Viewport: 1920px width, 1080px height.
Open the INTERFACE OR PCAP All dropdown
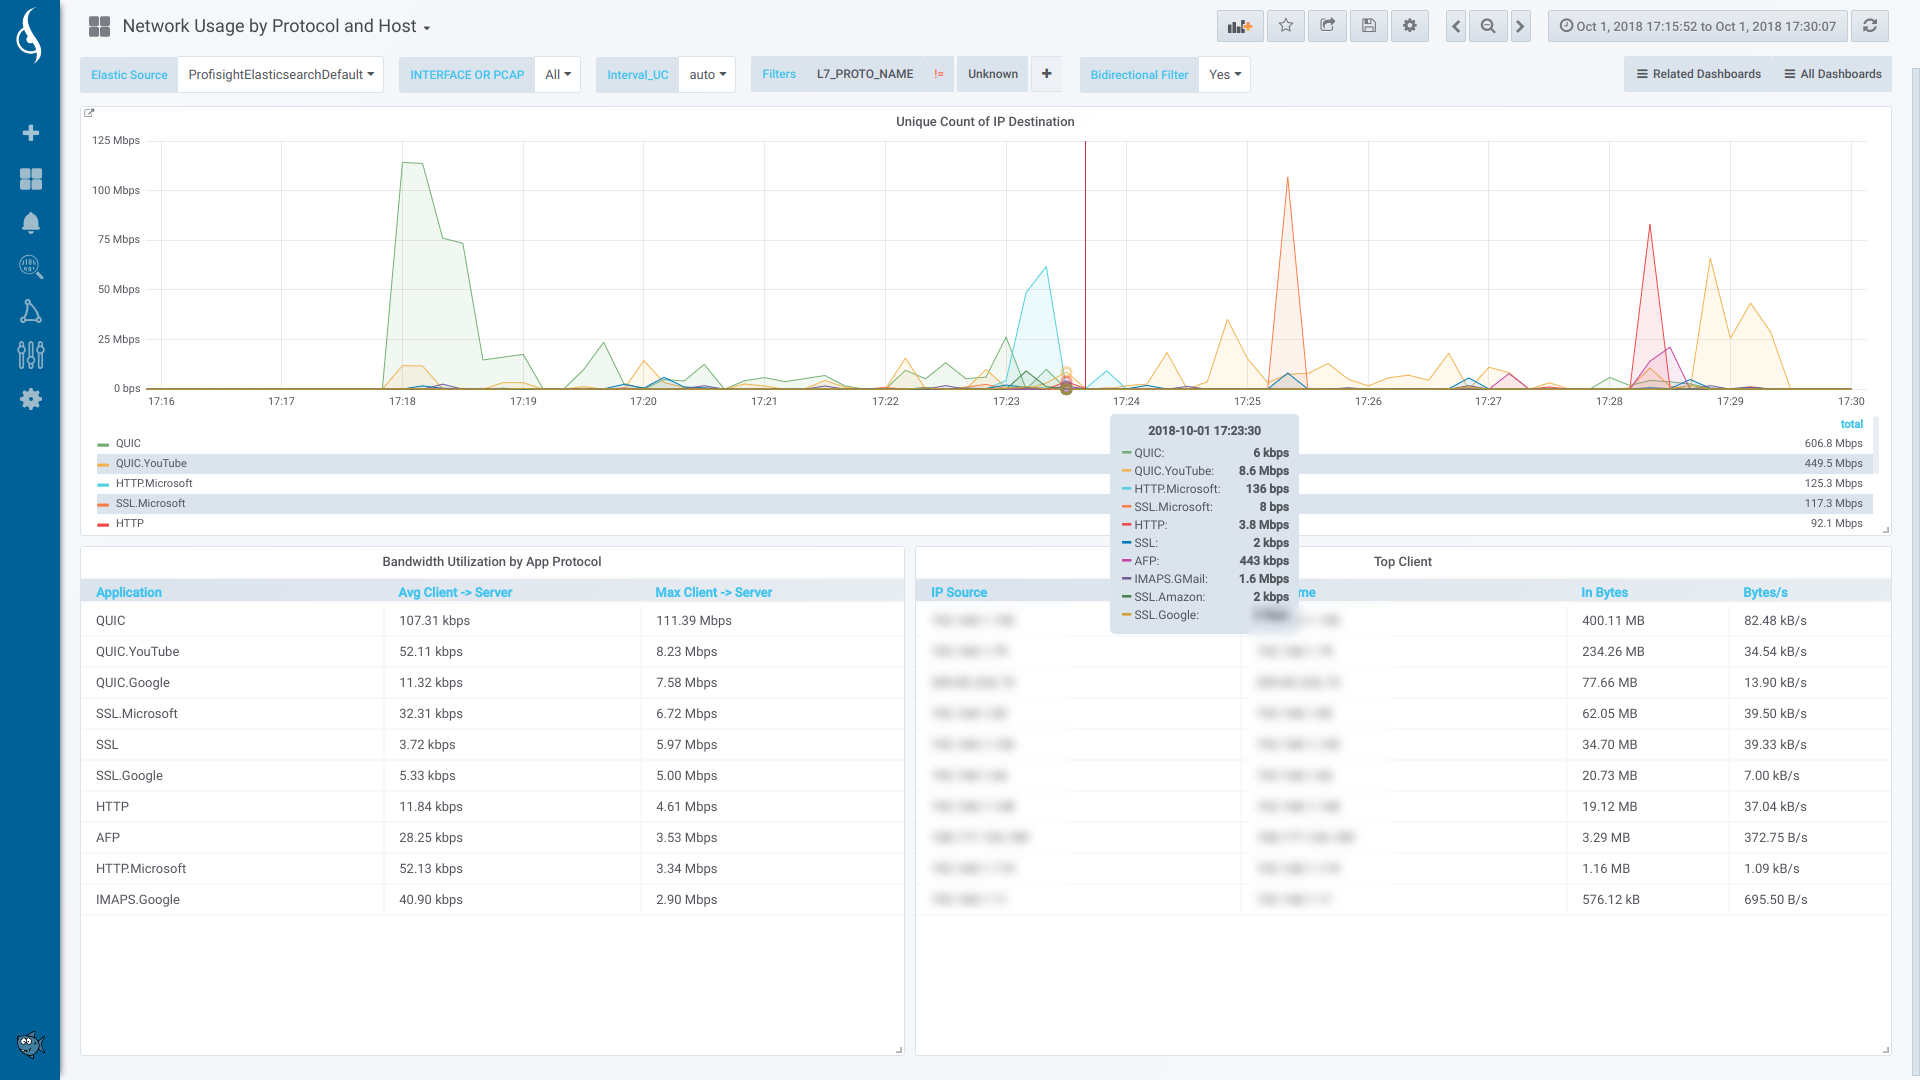558,75
